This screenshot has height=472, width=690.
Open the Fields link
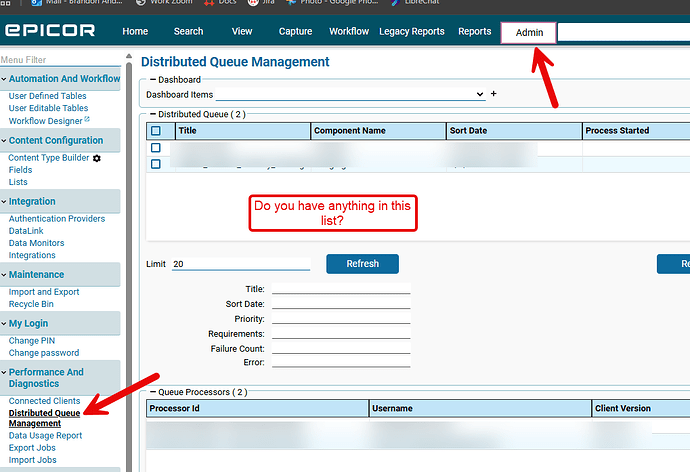[x=20, y=170]
